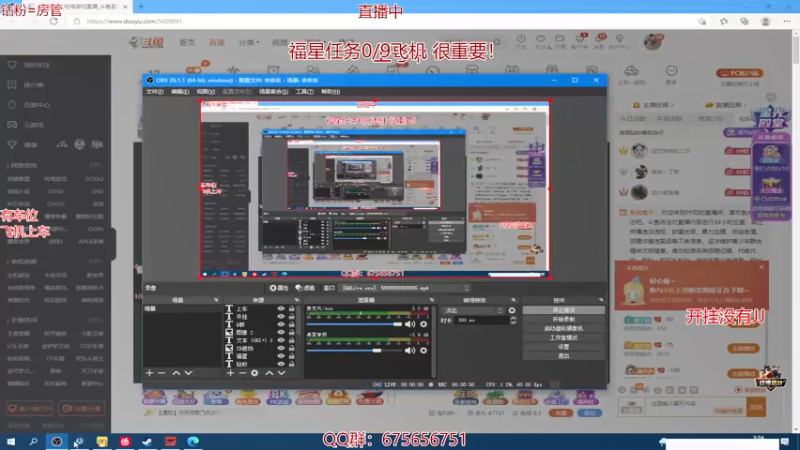
Task: Enable 工作室模式 studio mode
Action: pyautogui.click(x=564, y=337)
